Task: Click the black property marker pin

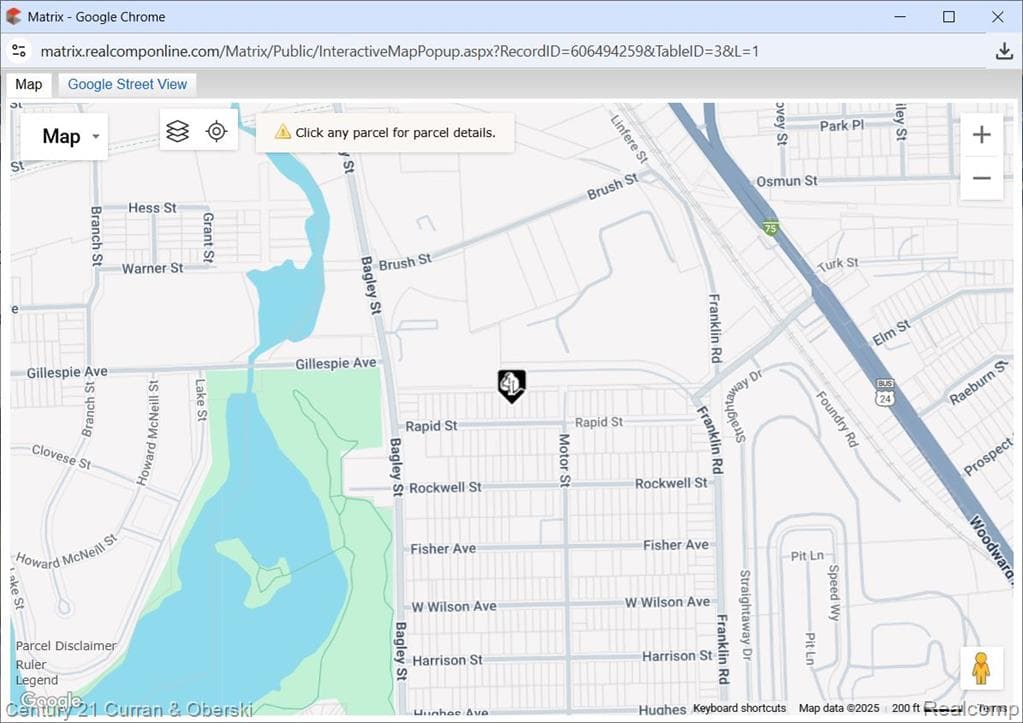Action: (511, 384)
